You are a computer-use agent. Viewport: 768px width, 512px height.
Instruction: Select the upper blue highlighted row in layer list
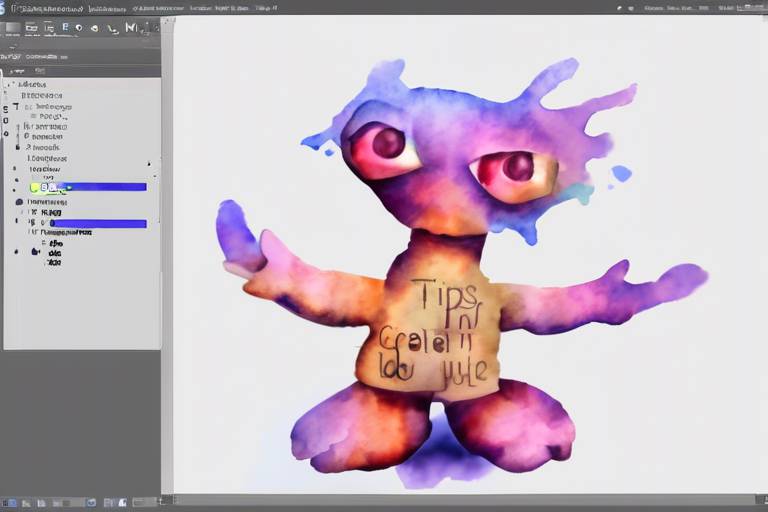pyautogui.click(x=88, y=187)
